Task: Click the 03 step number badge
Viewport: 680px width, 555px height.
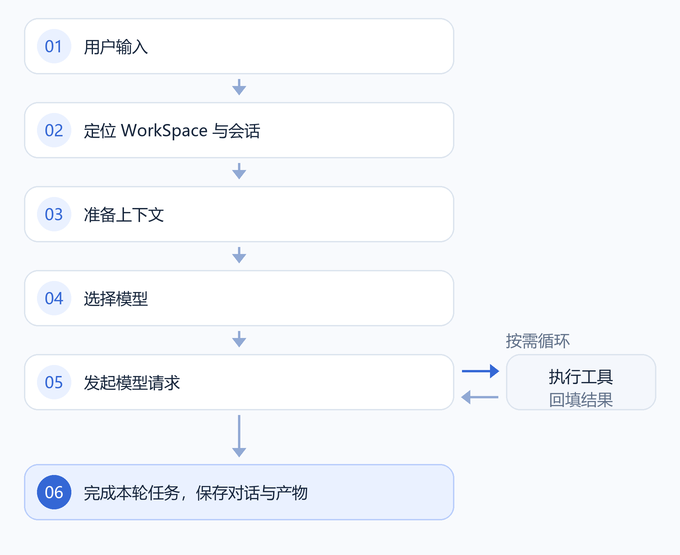Action: (x=54, y=214)
